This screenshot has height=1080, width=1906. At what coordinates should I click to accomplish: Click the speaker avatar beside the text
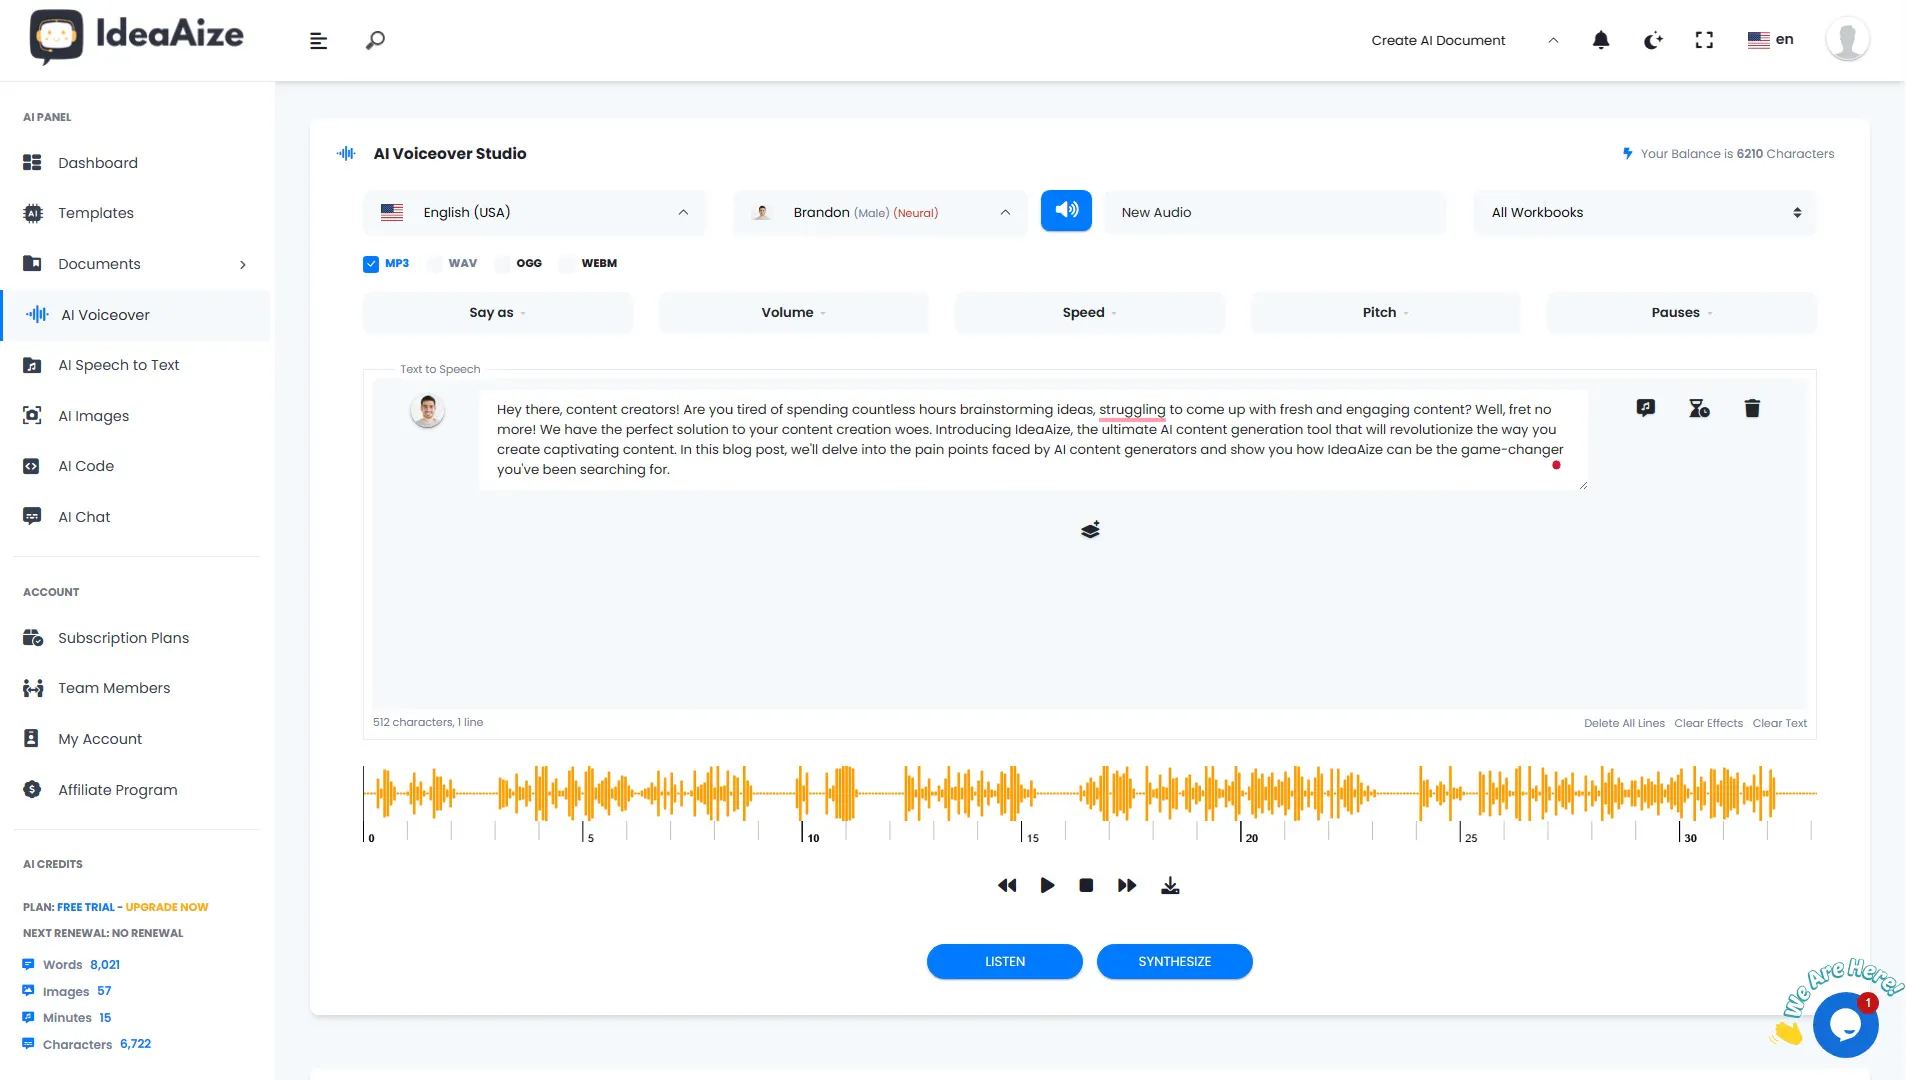pyautogui.click(x=427, y=410)
